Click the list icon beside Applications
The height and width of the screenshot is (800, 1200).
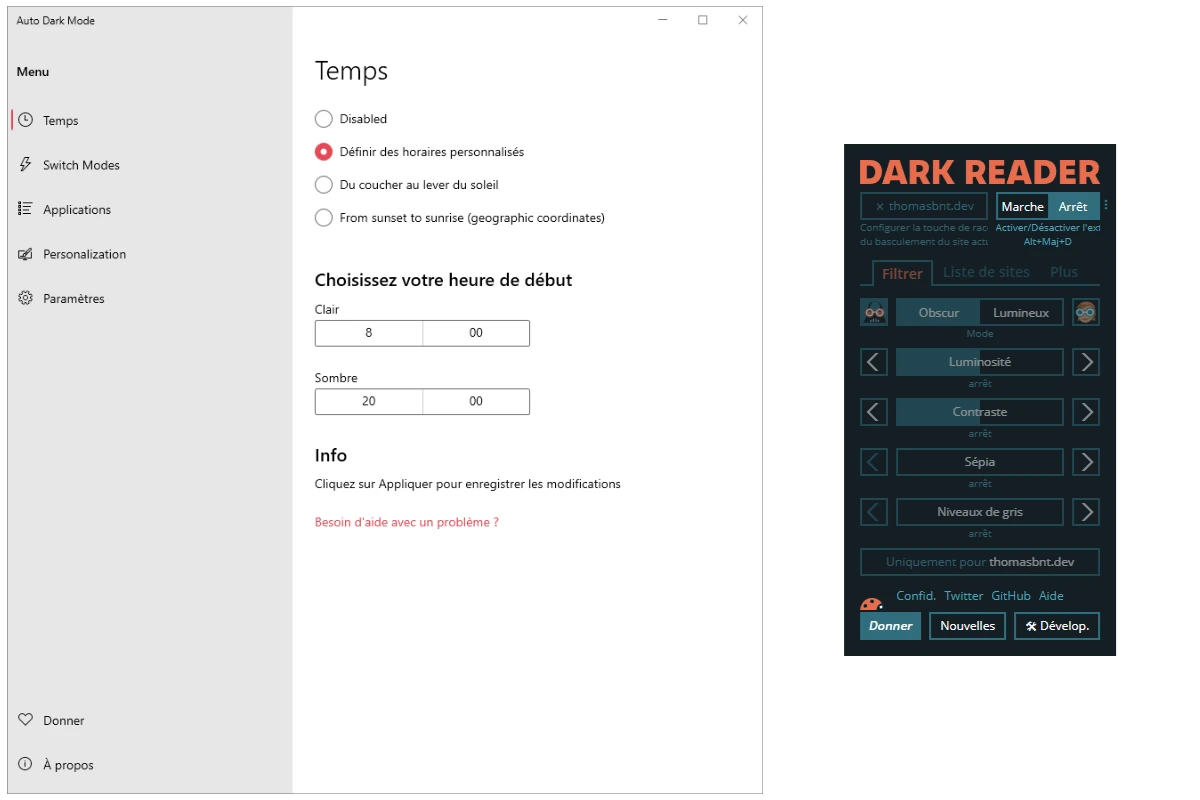point(25,209)
